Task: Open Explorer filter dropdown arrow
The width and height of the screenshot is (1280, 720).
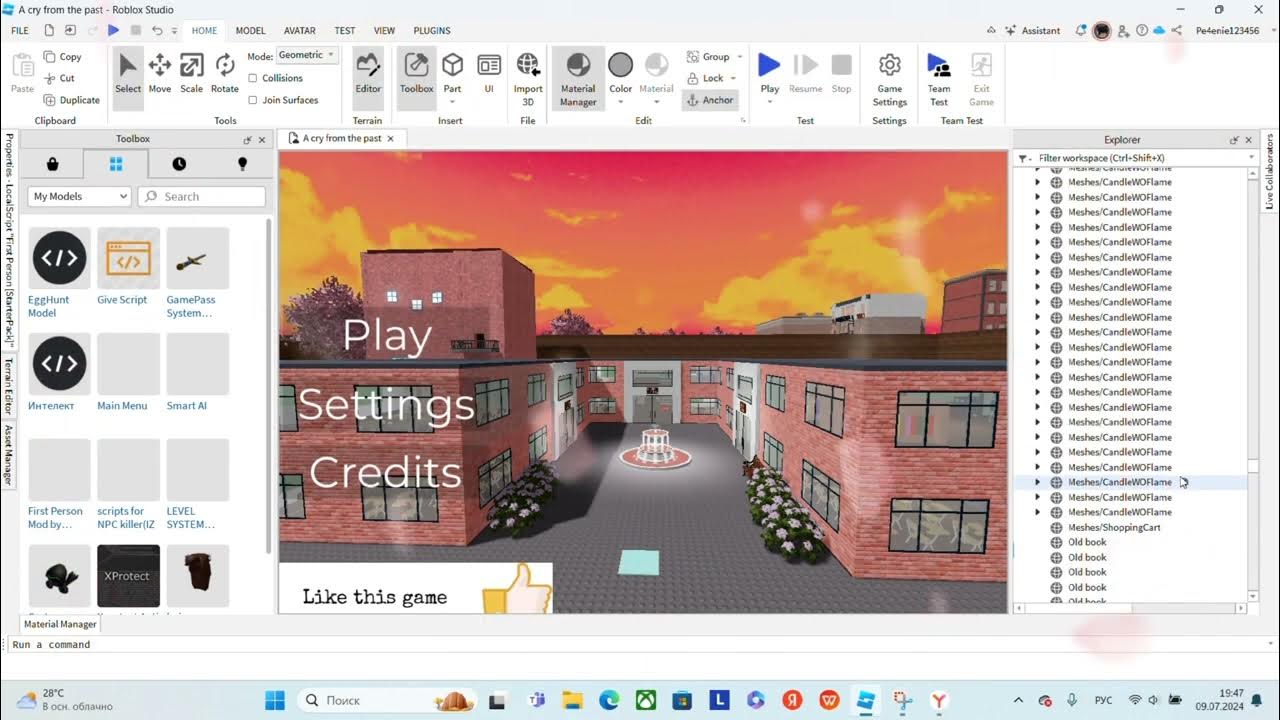Action: (1250, 158)
